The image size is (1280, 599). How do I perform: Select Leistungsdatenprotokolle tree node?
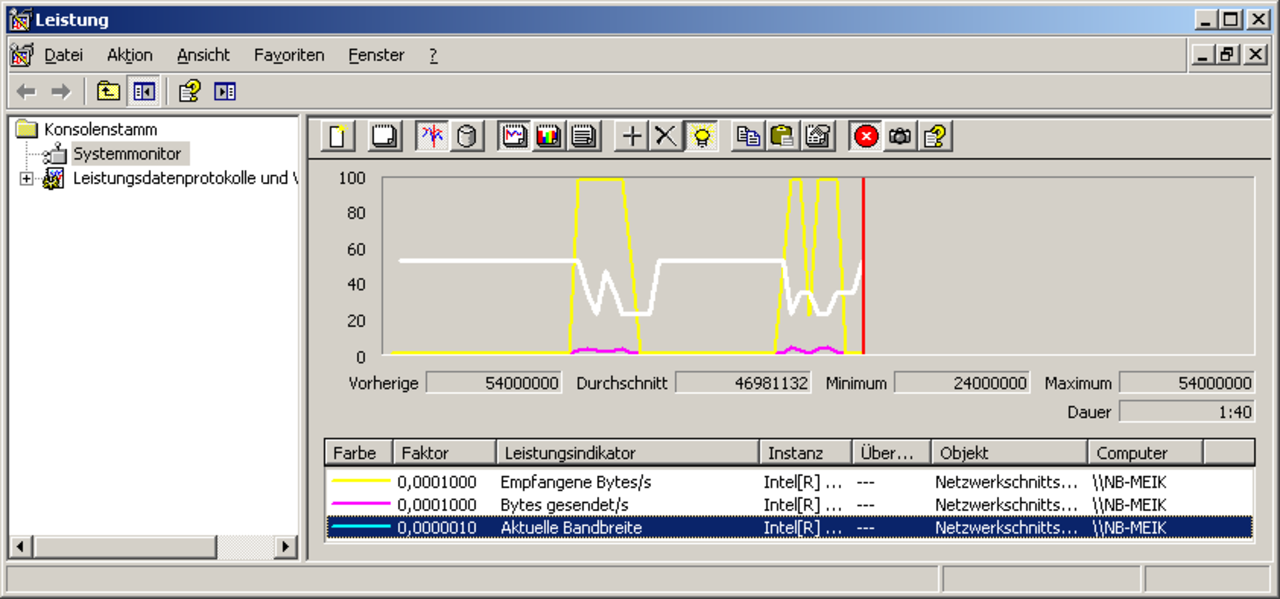coord(185,179)
